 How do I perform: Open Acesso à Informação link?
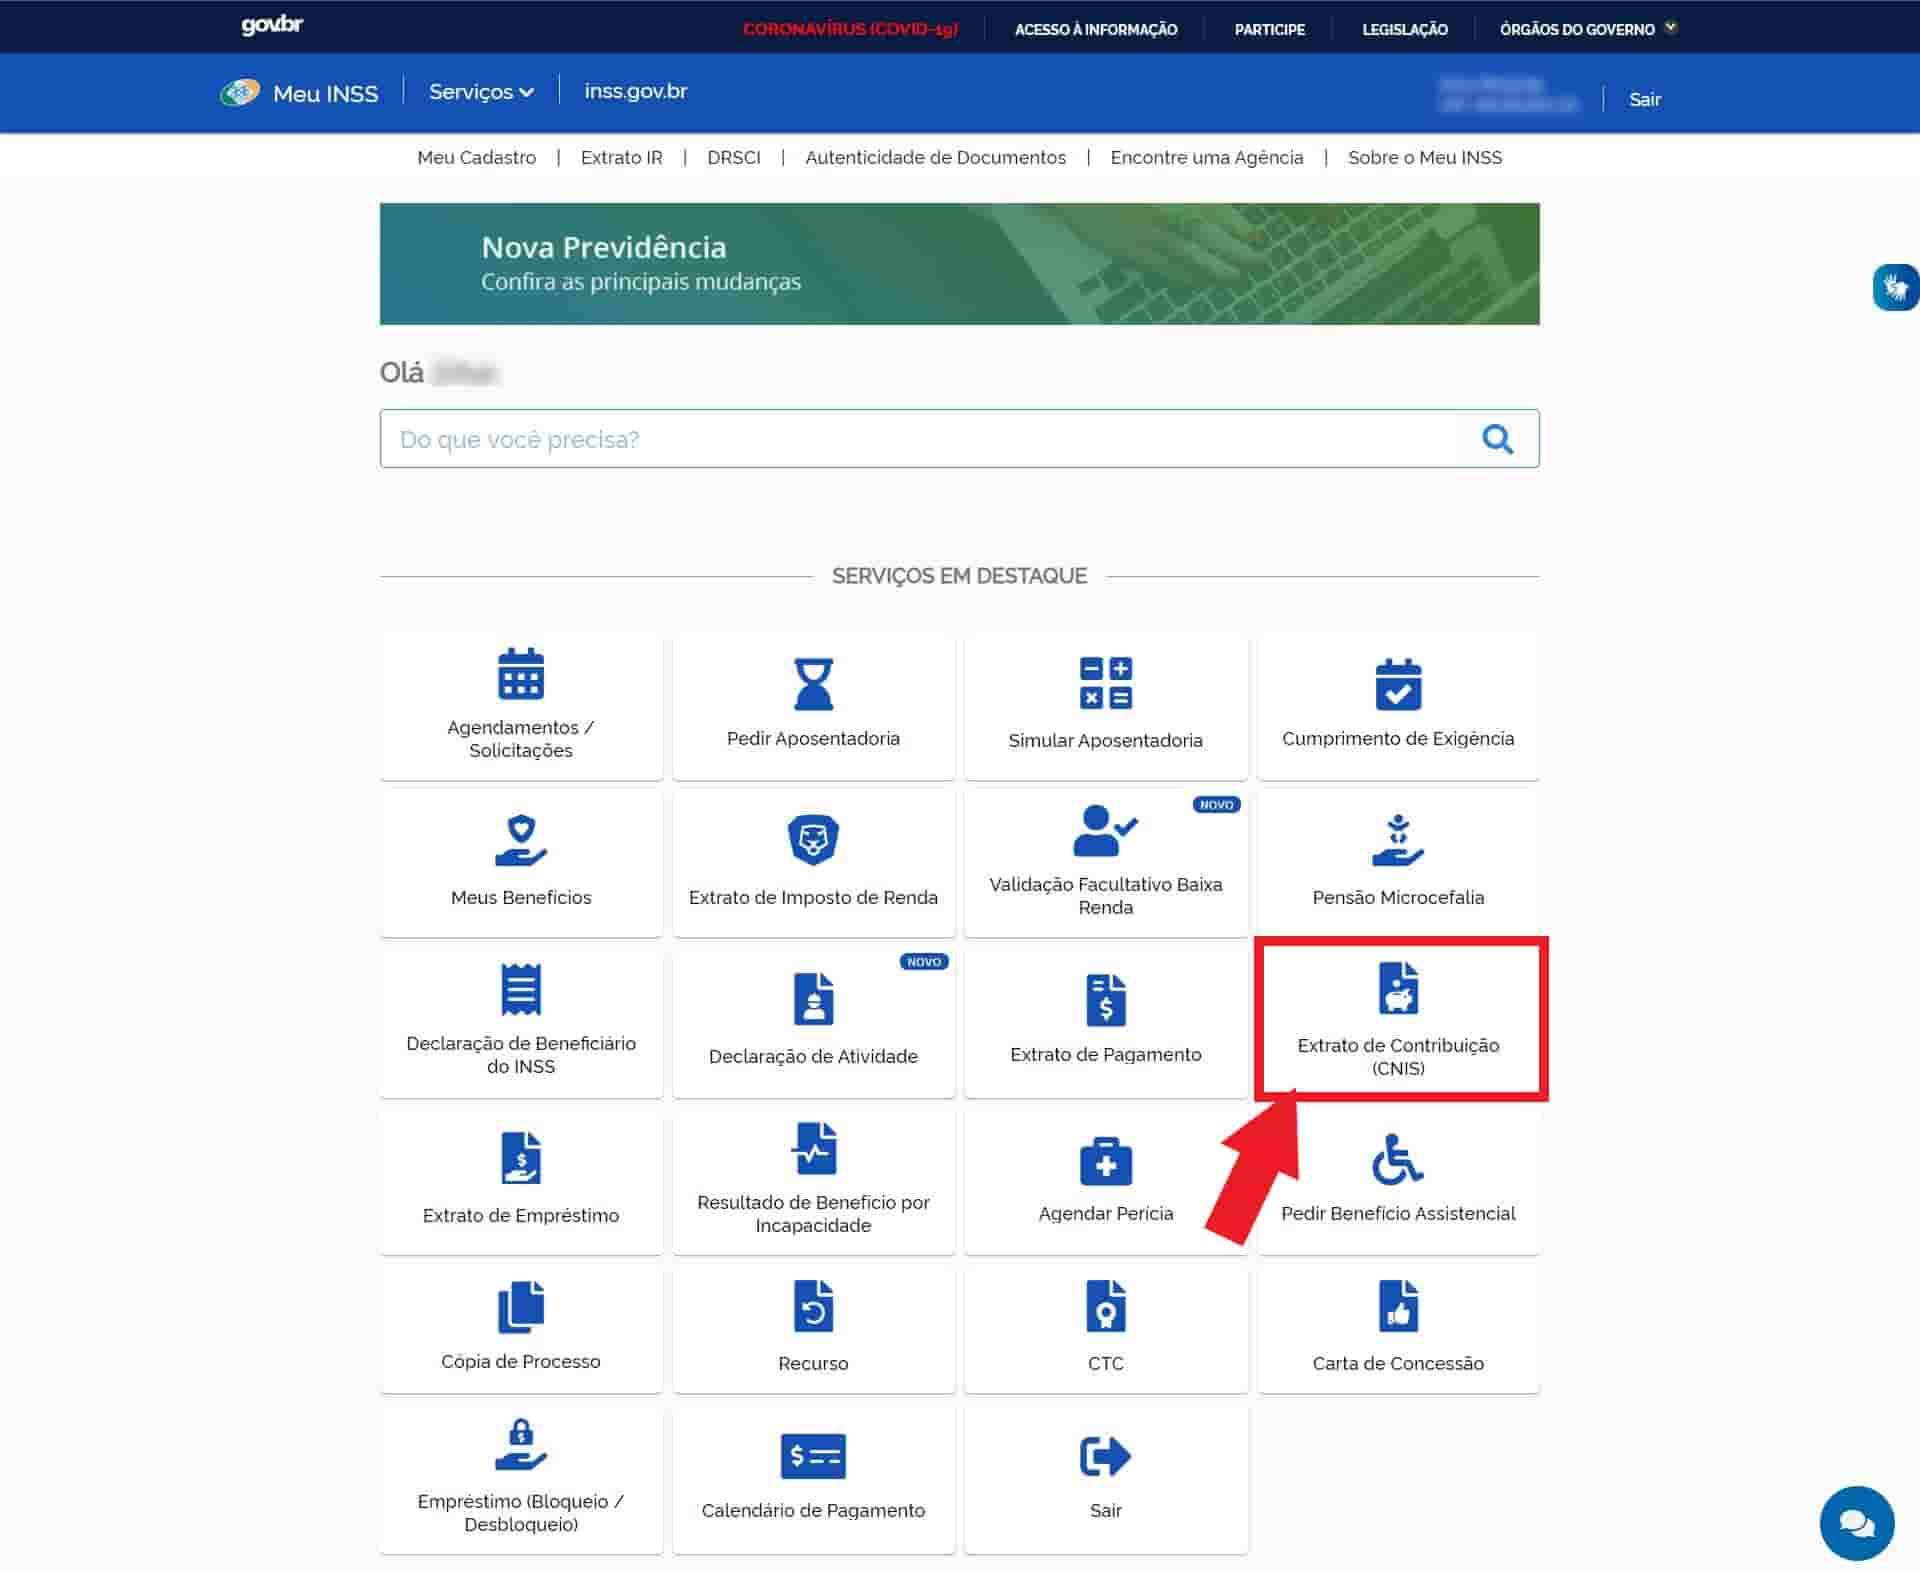pos(1095,29)
